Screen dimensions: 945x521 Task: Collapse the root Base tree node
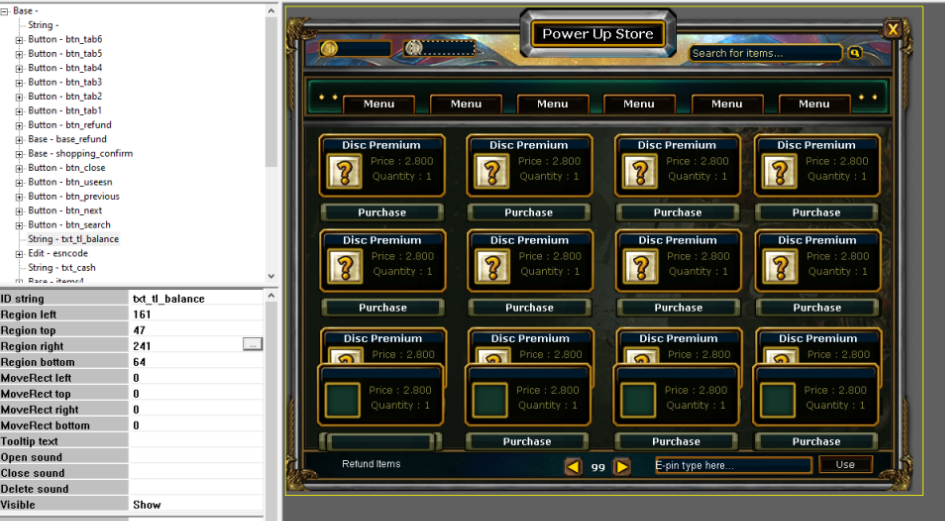coord(5,11)
